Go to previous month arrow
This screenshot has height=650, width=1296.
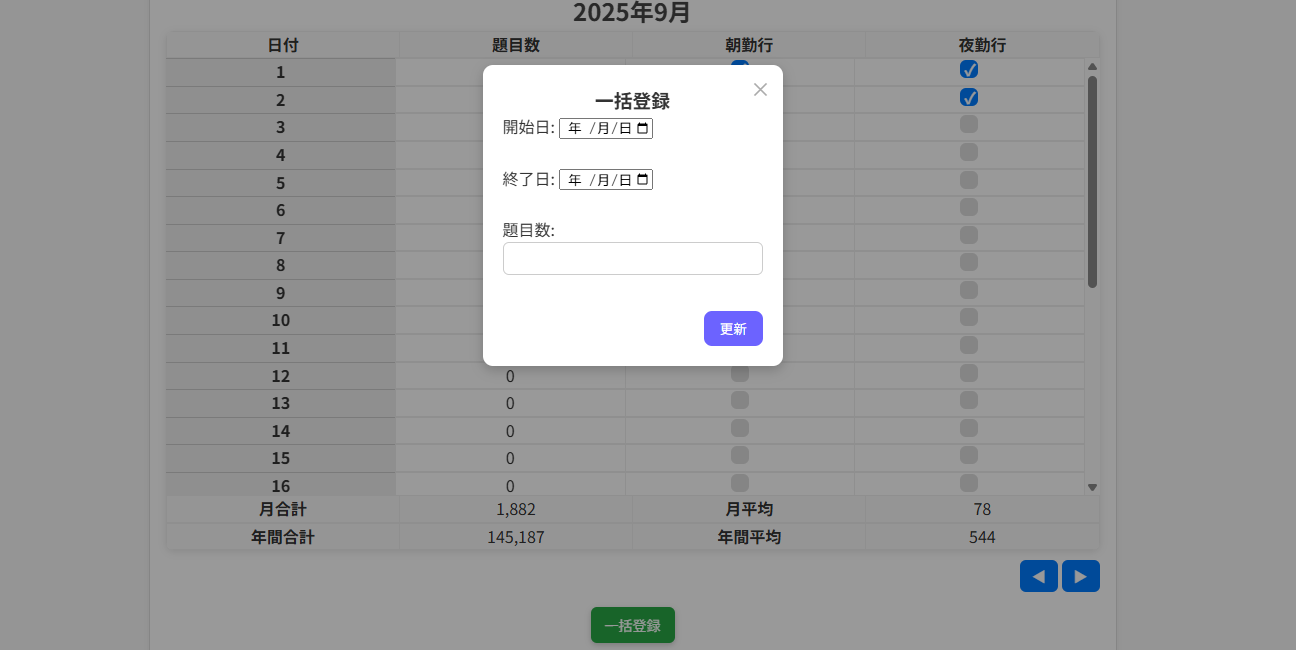(1039, 576)
